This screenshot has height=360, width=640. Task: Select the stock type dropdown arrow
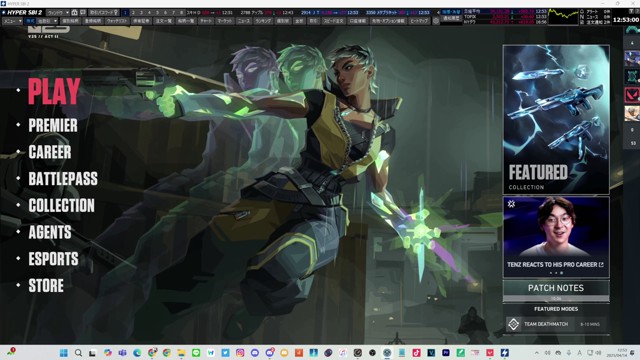[56, 21]
